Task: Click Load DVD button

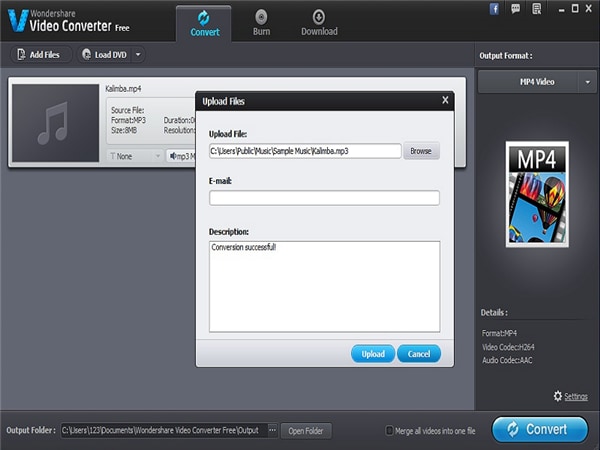Action: [105, 55]
